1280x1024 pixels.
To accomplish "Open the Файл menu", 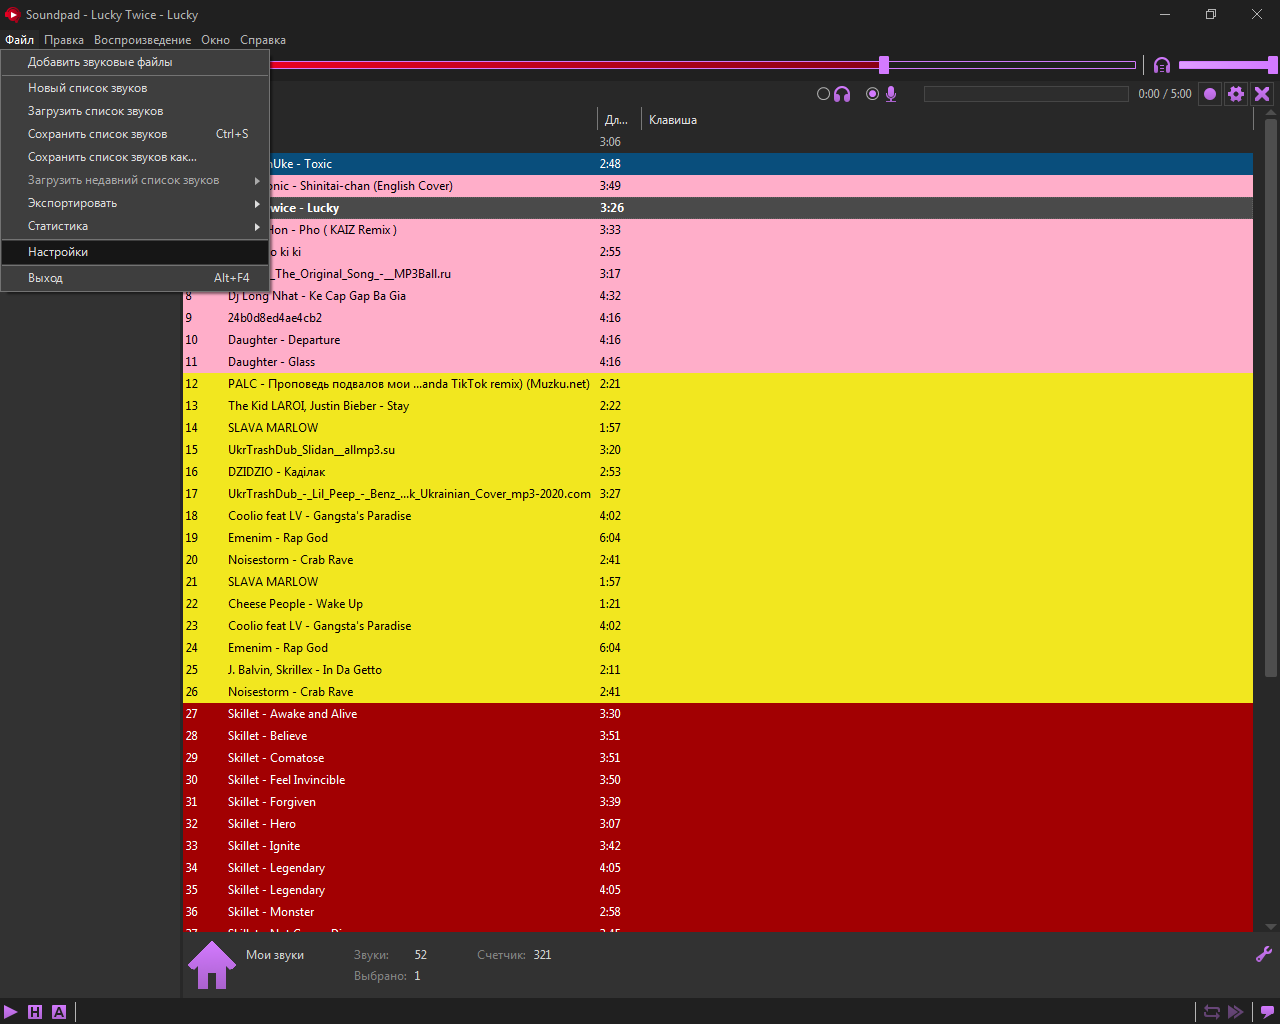I will (x=19, y=40).
